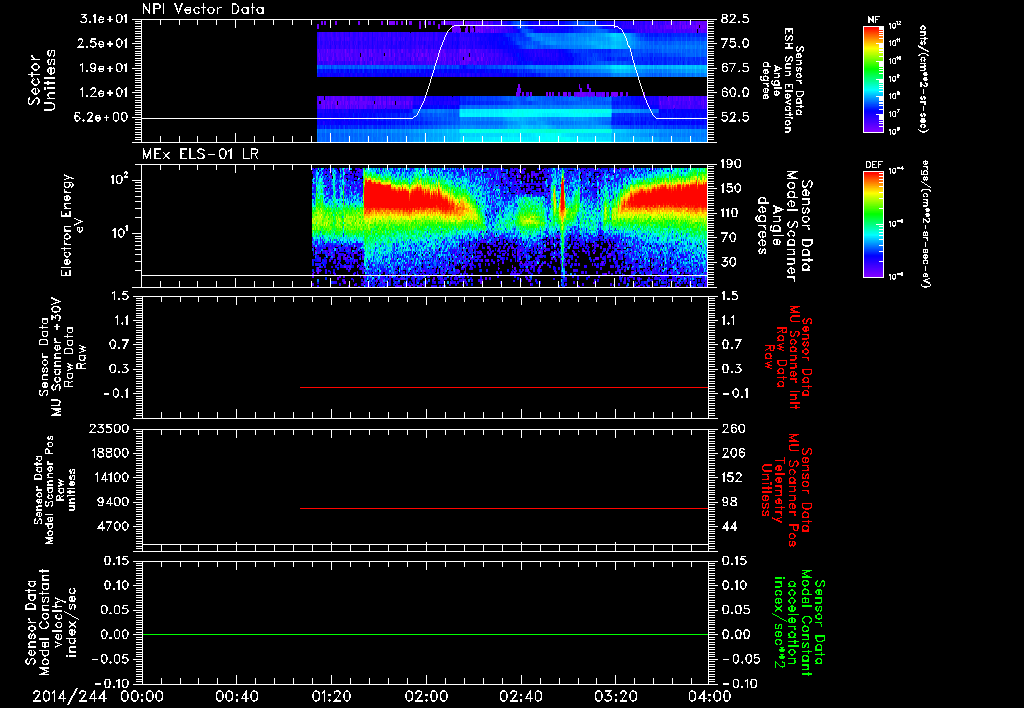Click the 04:00 time tick label

click(x=710, y=696)
